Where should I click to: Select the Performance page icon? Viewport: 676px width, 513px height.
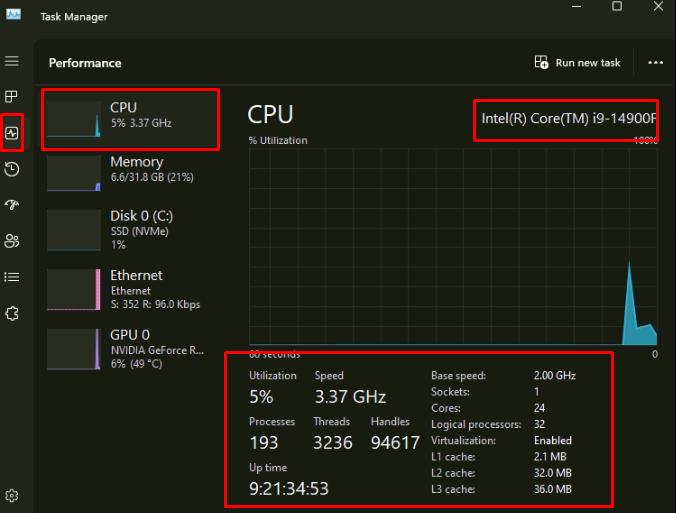(x=12, y=133)
